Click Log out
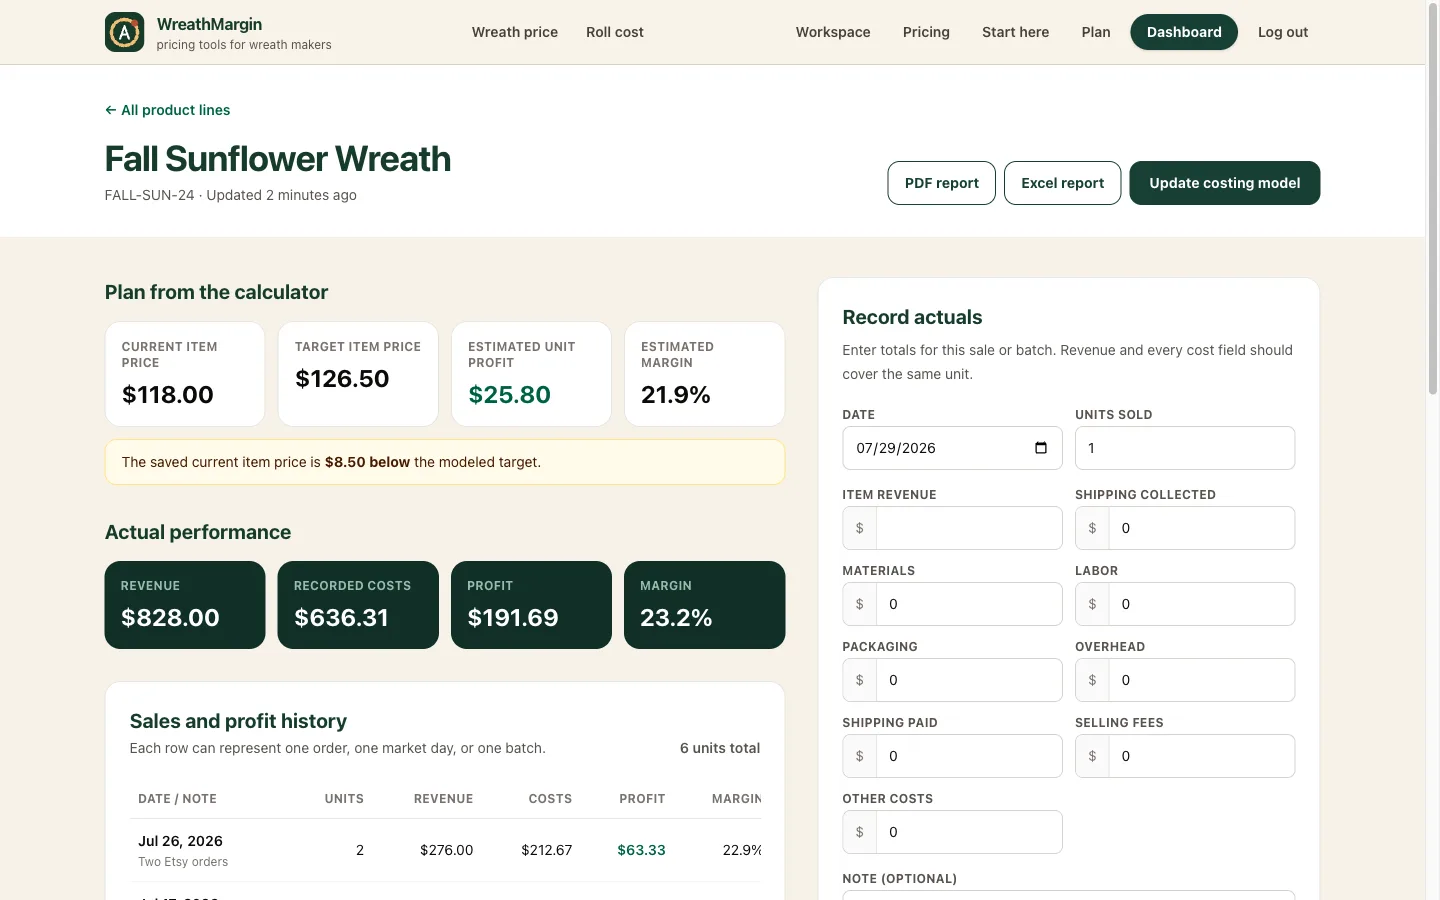 click(1283, 32)
